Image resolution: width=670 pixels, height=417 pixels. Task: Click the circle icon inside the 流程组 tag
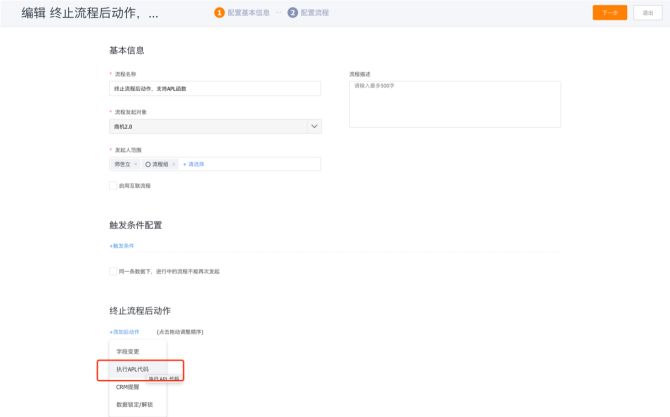(x=148, y=164)
